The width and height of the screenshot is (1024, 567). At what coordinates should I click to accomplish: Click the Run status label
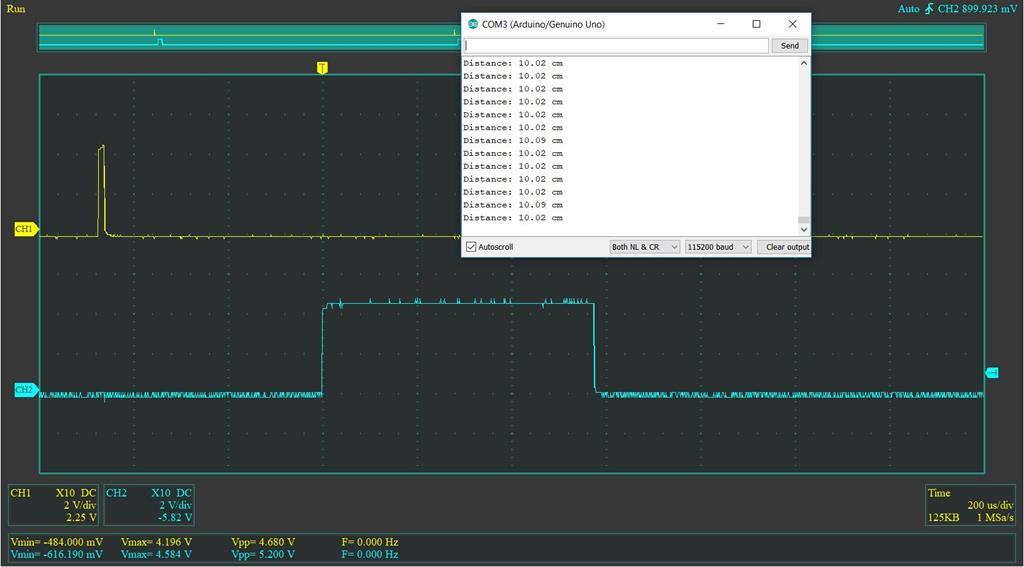(16, 9)
